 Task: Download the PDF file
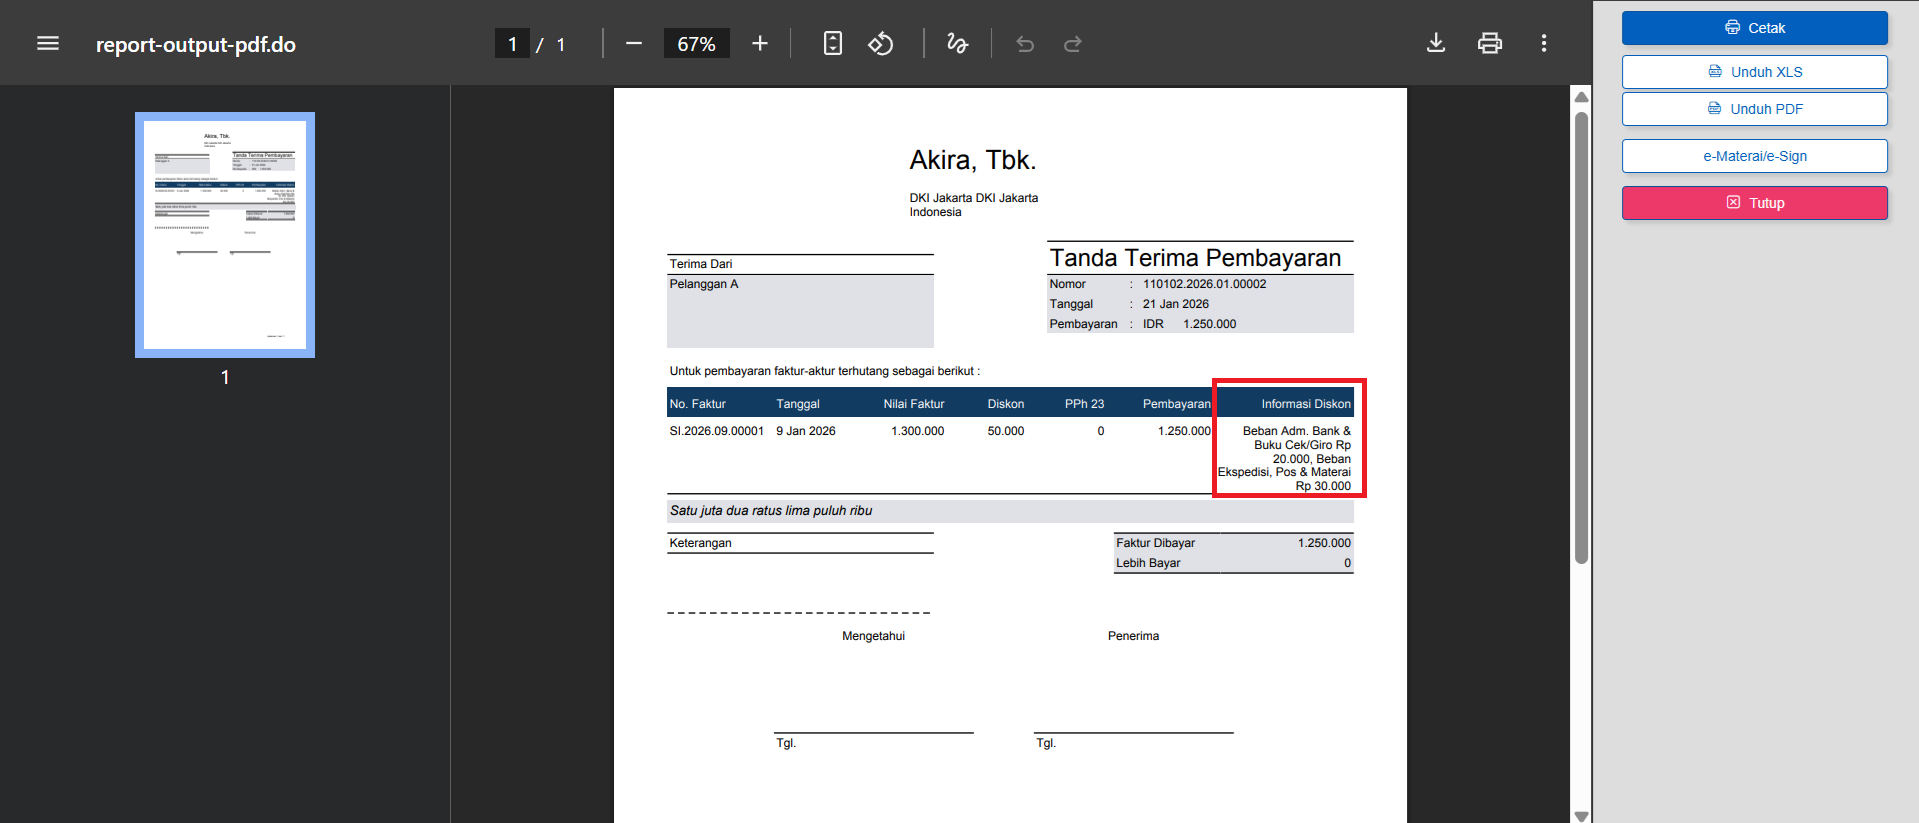[x=1436, y=43]
